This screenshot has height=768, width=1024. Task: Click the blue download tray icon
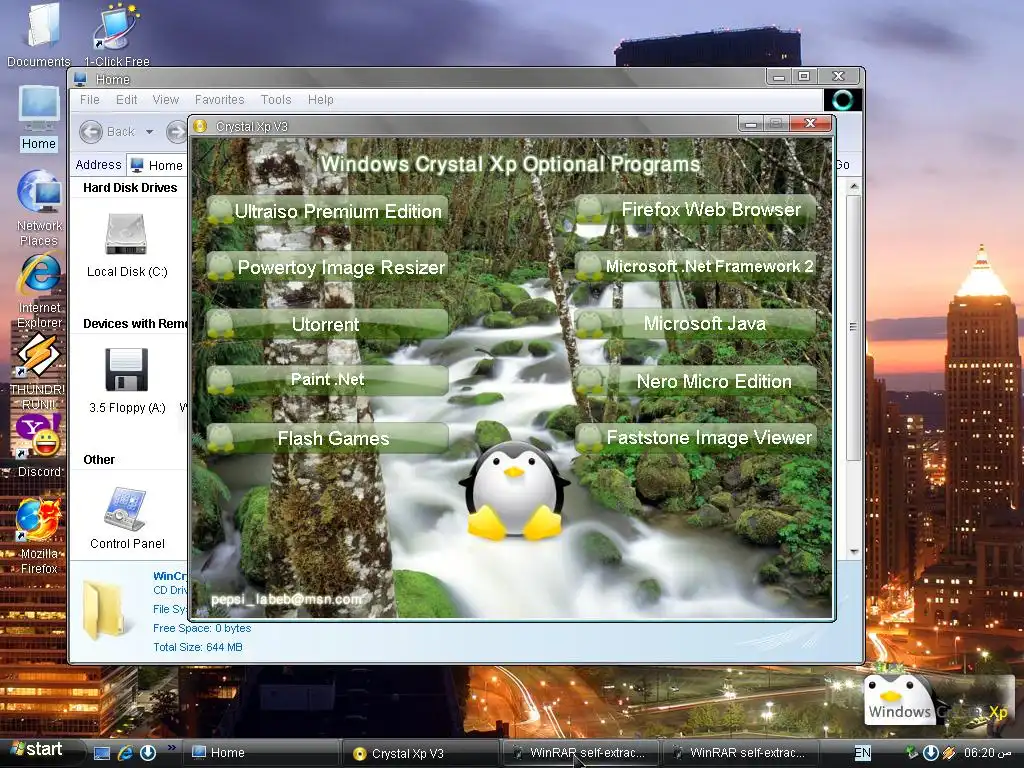(x=931, y=753)
